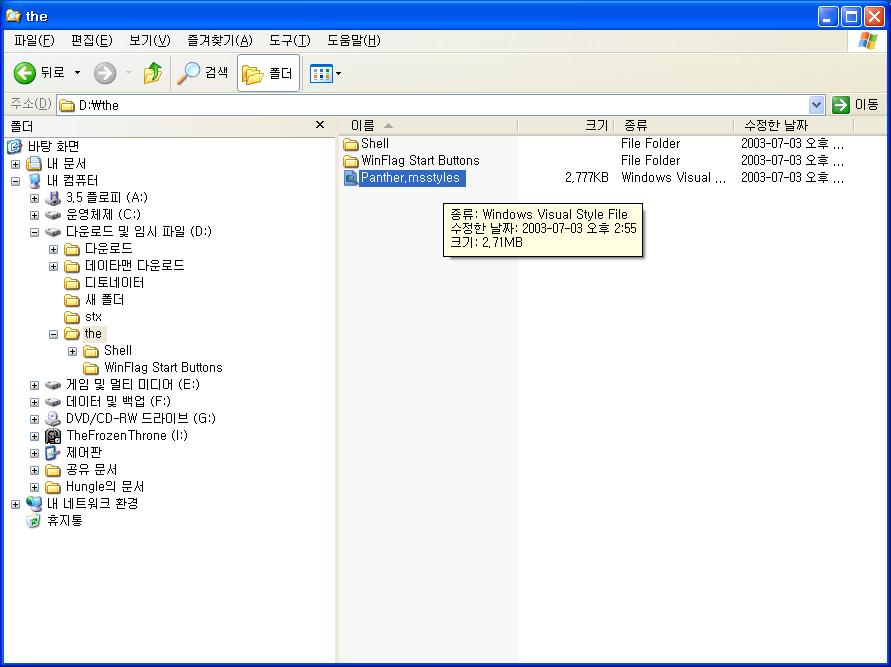The height and width of the screenshot is (667, 891).
Task: Open the Views dropdown in toolbar
Action: [326, 74]
